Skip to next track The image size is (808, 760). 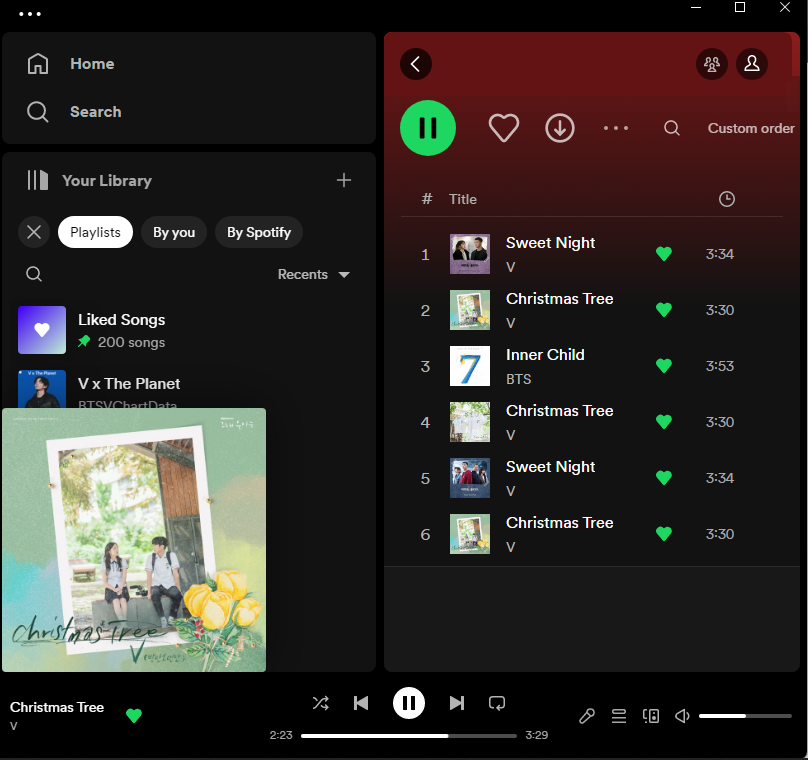tap(457, 703)
